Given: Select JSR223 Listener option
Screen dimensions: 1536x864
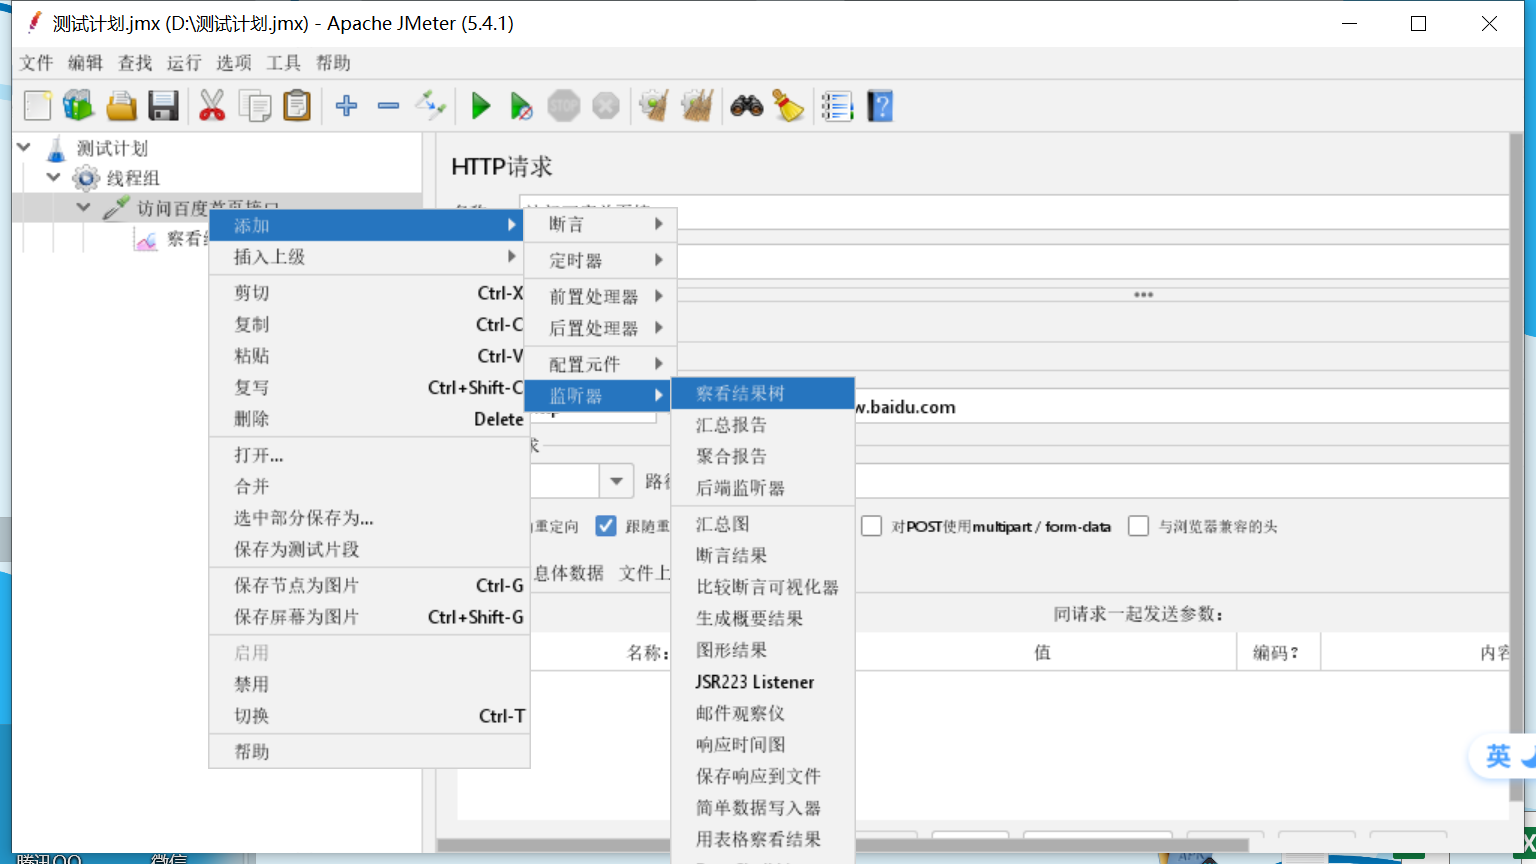Looking at the screenshot, I should click(x=763, y=682).
